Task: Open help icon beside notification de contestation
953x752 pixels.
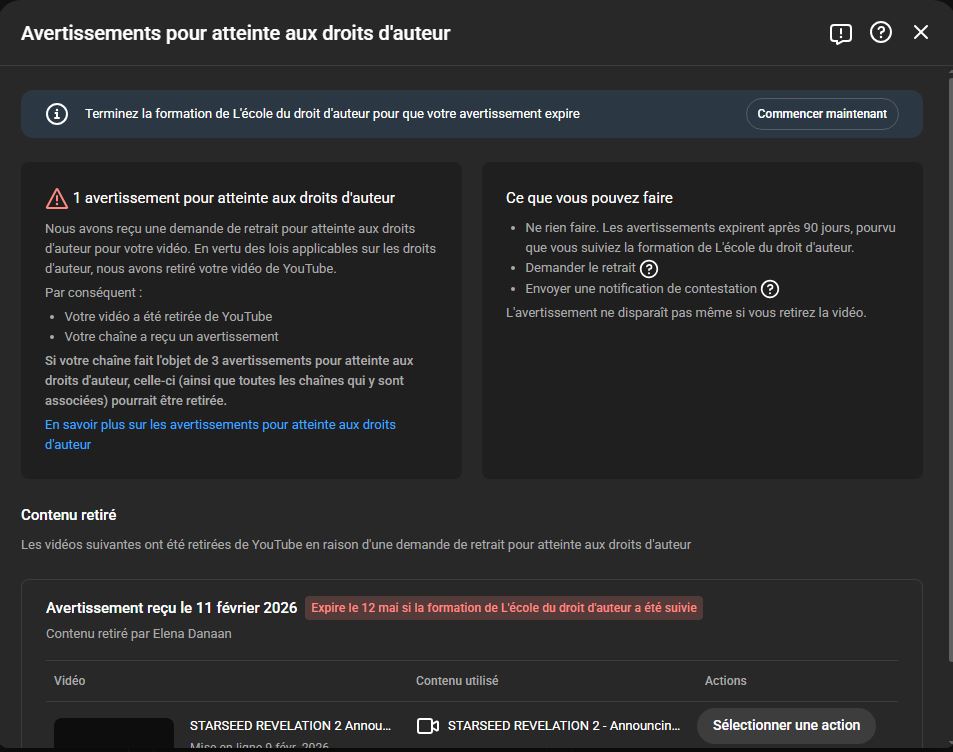Action: [770, 289]
